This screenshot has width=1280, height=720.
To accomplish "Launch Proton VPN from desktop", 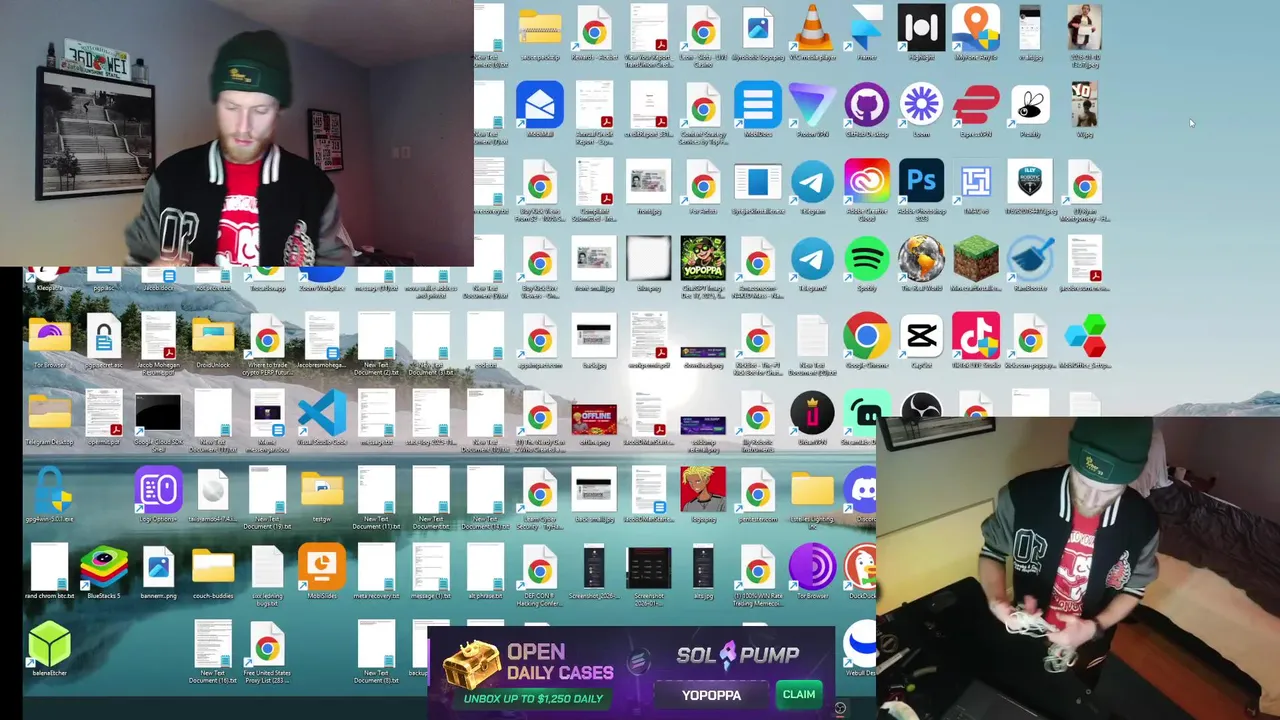I will tap(812, 105).
